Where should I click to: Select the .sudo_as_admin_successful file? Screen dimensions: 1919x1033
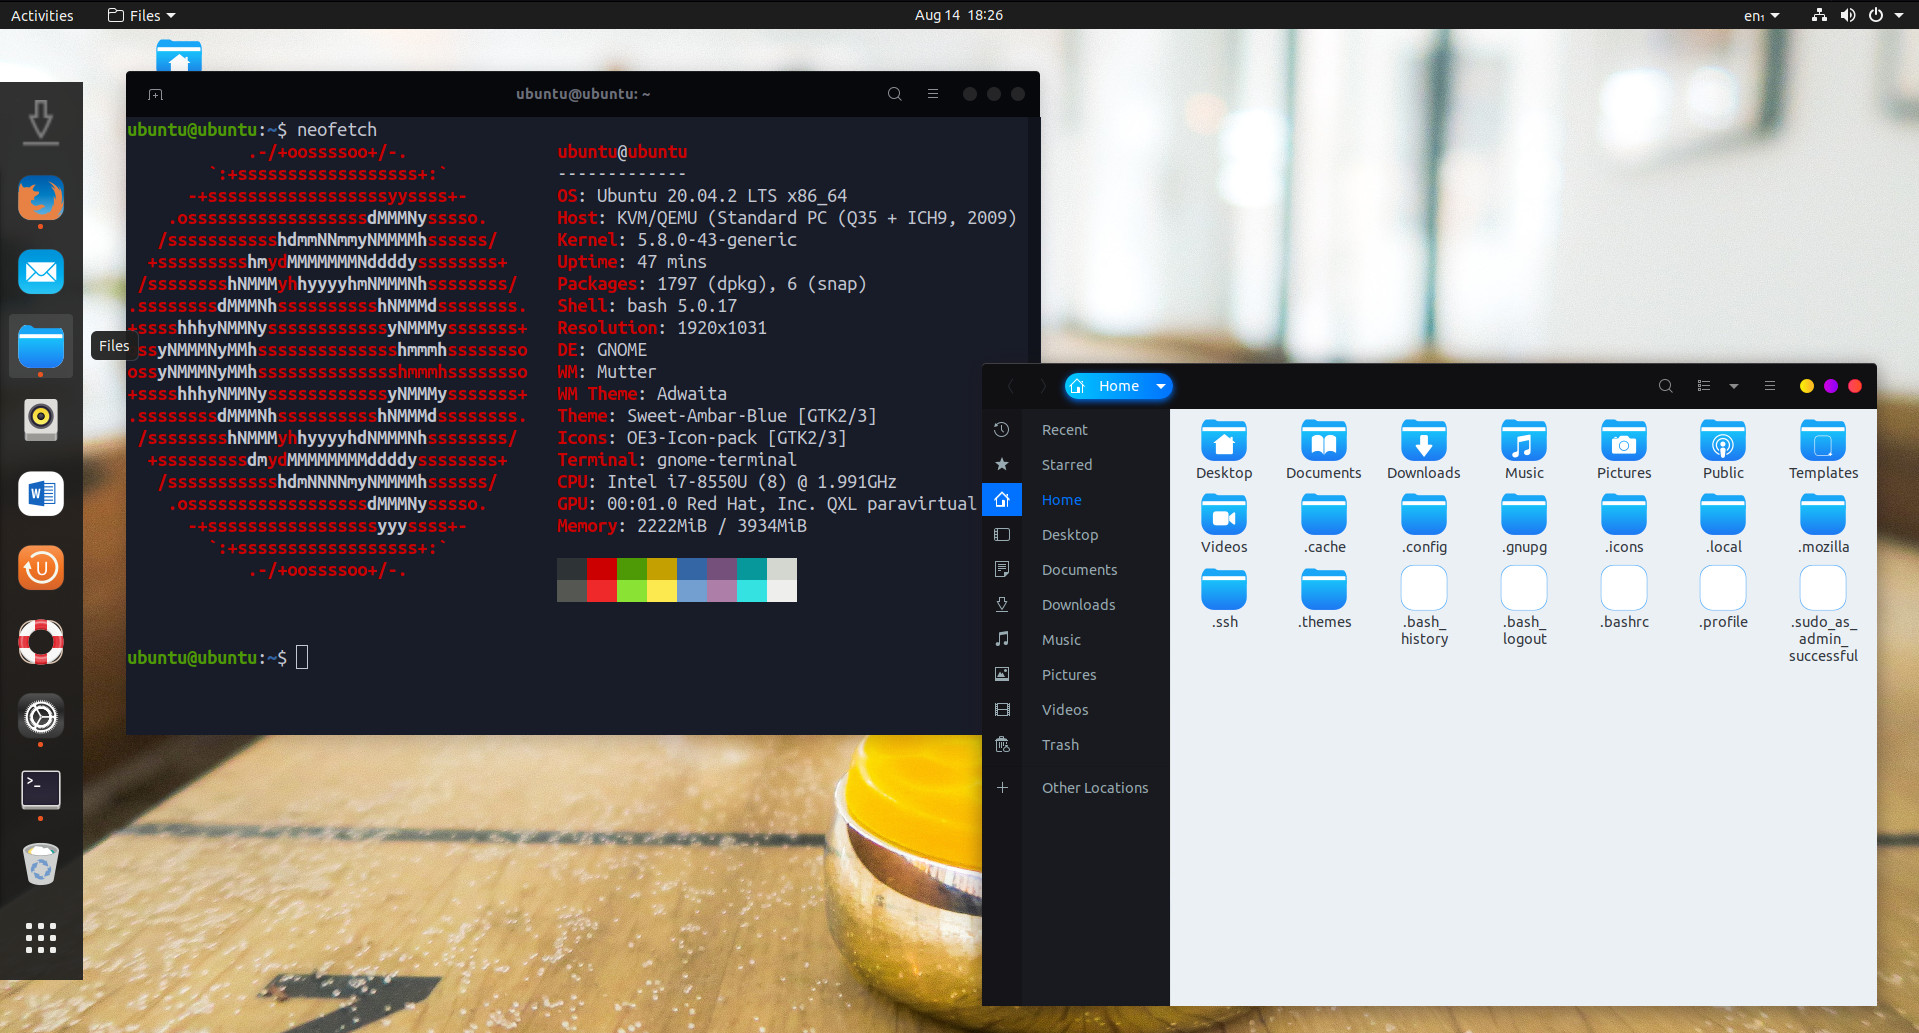[1823, 614]
